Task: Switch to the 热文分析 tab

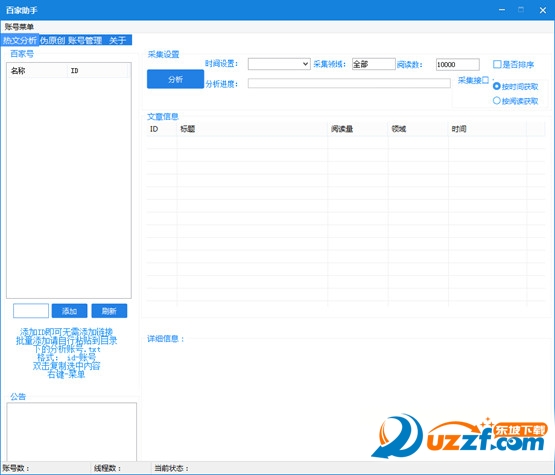Action: tap(20, 40)
